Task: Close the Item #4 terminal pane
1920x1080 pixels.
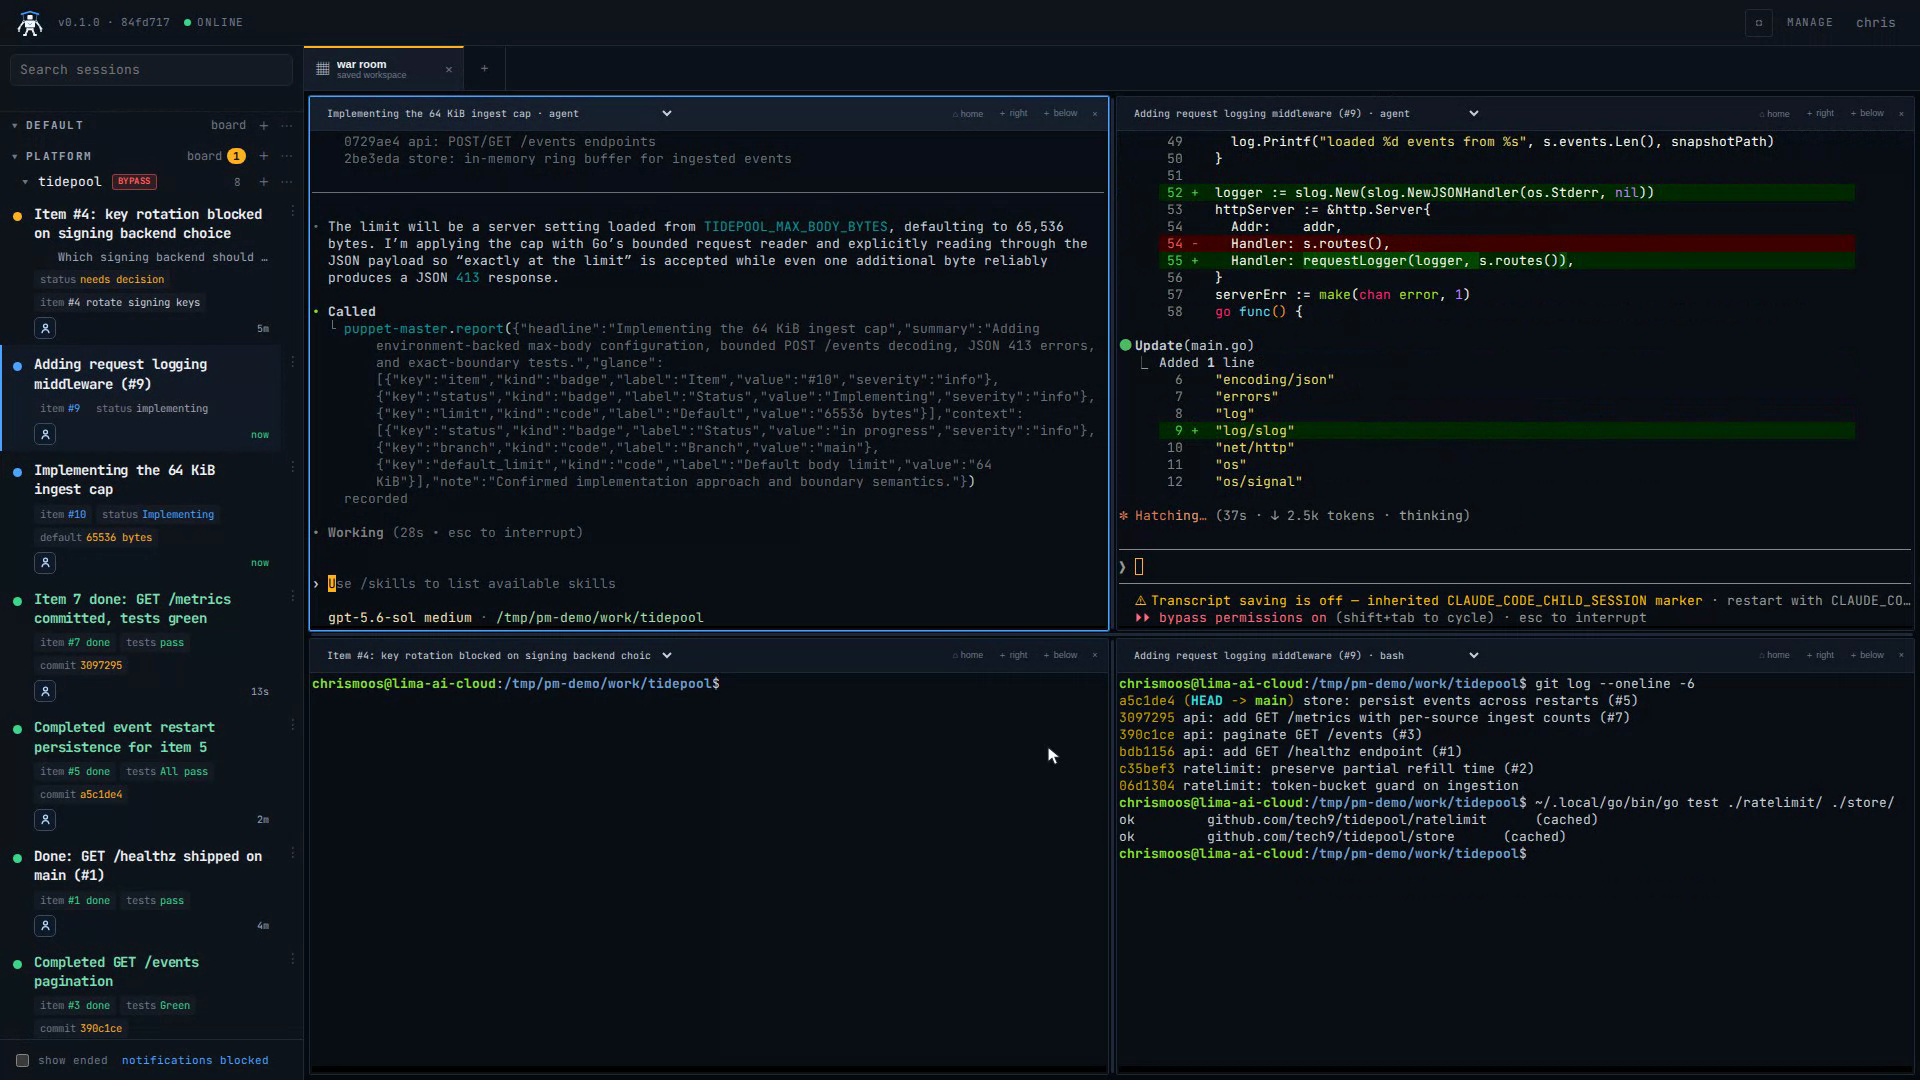Action: click(1095, 656)
